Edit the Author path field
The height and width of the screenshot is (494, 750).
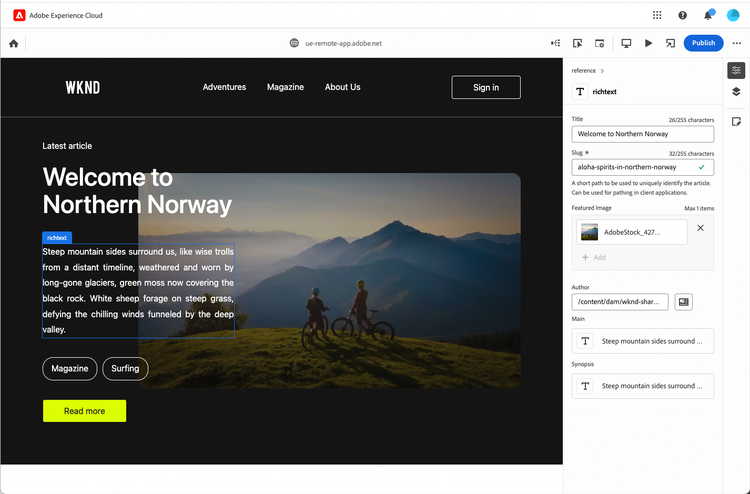(620, 302)
